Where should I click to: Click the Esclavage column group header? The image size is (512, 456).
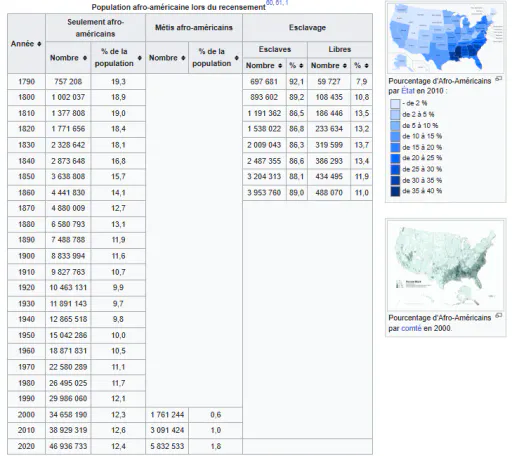tap(307, 28)
